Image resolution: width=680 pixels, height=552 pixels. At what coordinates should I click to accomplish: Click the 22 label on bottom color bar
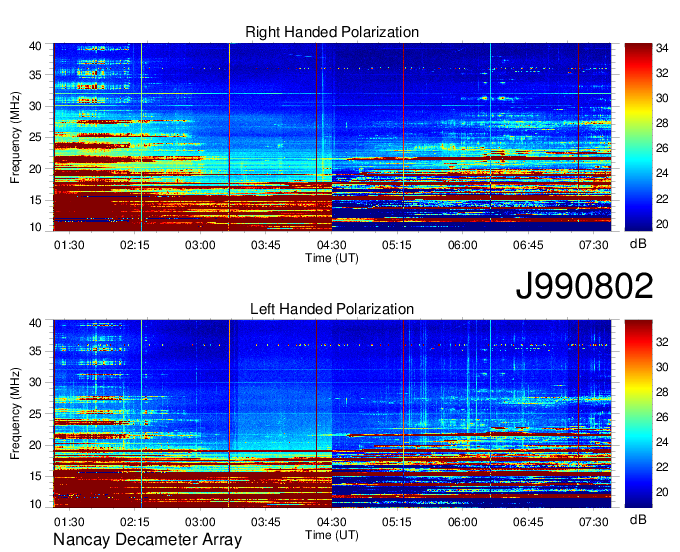click(x=662, y=467)
